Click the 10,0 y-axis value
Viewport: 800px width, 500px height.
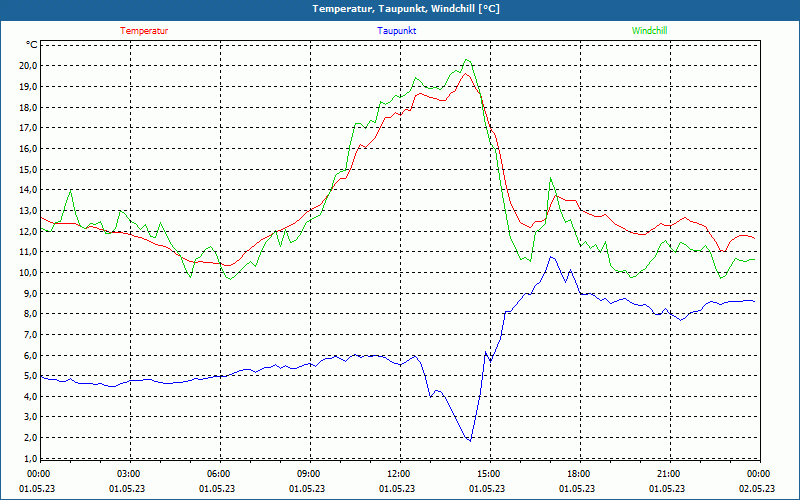28,272
